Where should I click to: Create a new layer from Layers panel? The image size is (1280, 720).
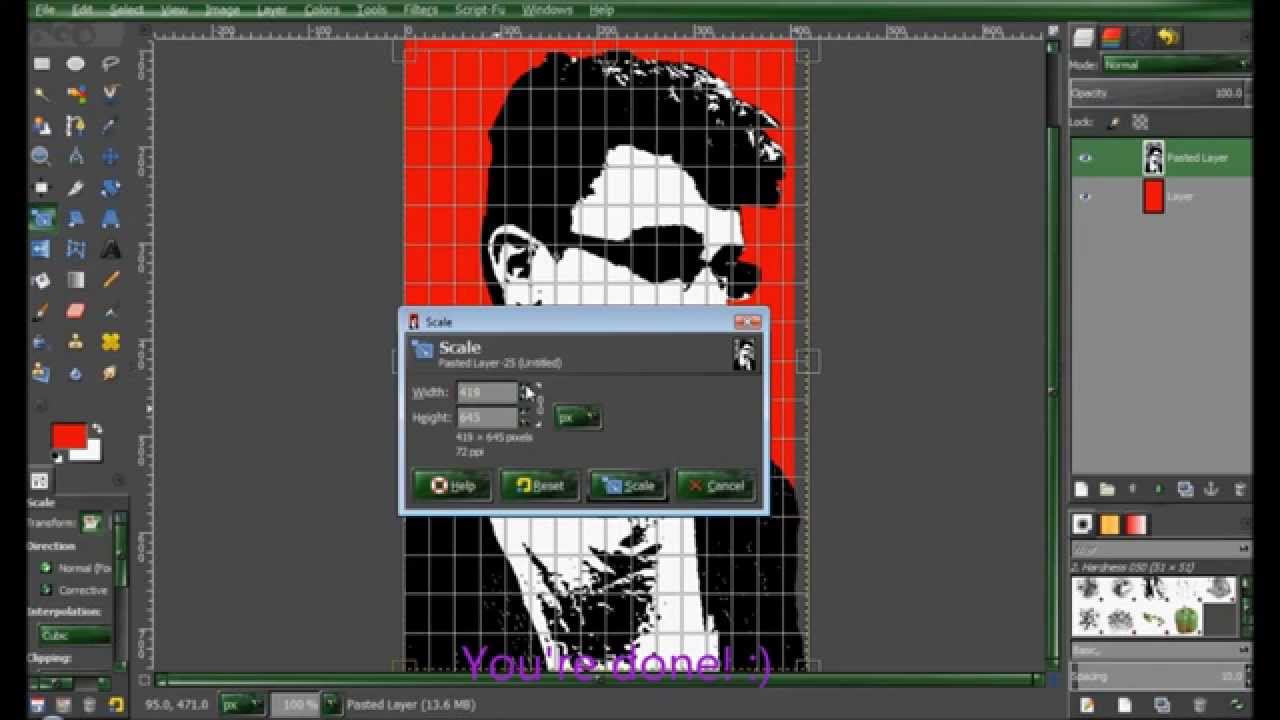1081,489
